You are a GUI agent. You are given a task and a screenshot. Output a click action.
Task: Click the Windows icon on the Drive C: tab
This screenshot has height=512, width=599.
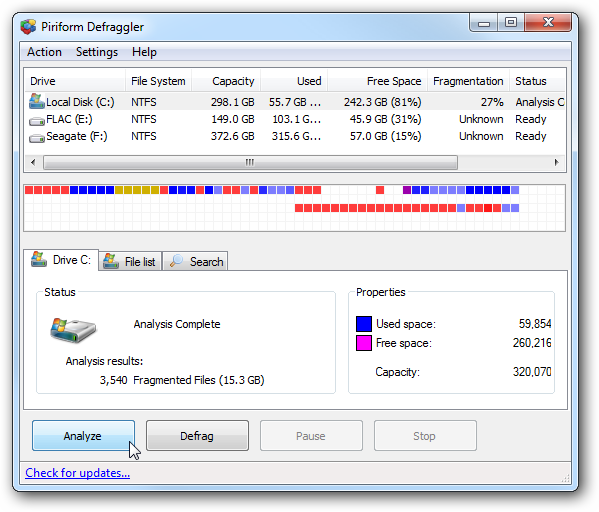tap(39, 259)
